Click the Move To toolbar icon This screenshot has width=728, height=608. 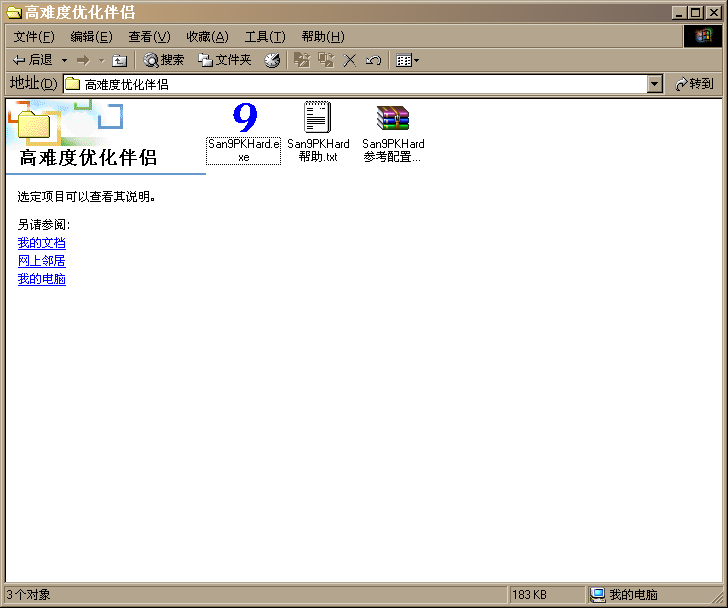(302, 60)
